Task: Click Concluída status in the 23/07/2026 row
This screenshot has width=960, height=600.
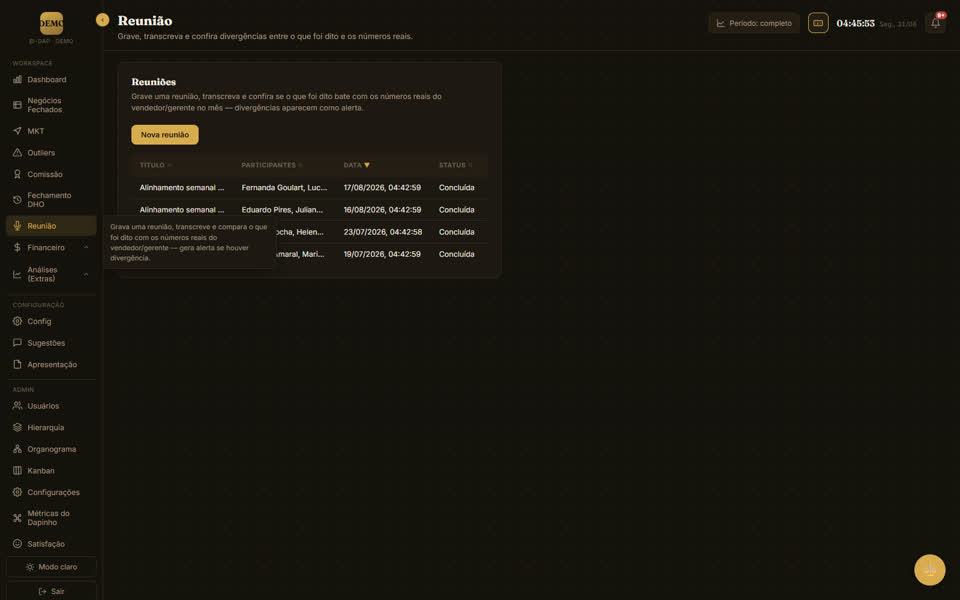Action: [x=457, y=232]
